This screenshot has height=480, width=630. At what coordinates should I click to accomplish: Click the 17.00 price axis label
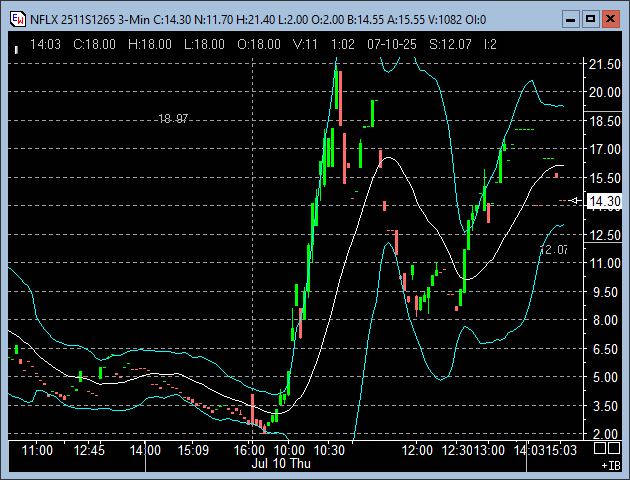(x=604, y=149)
